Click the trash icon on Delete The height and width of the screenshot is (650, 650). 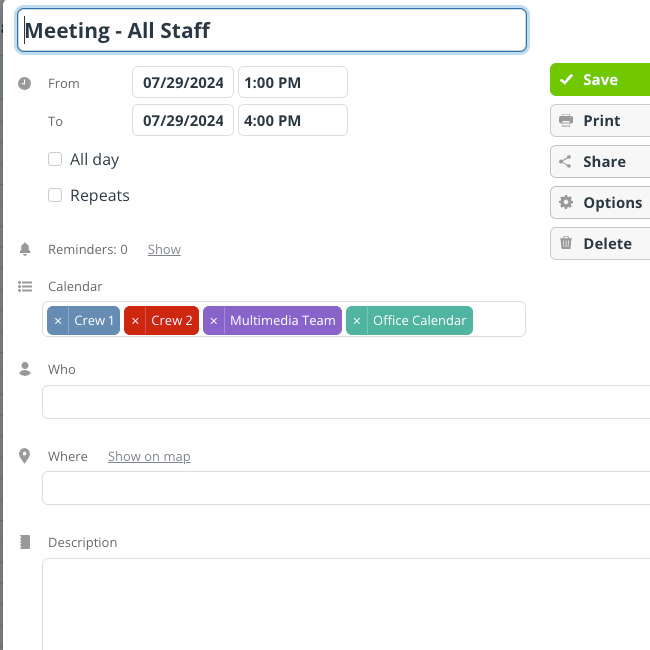[566, 243]
